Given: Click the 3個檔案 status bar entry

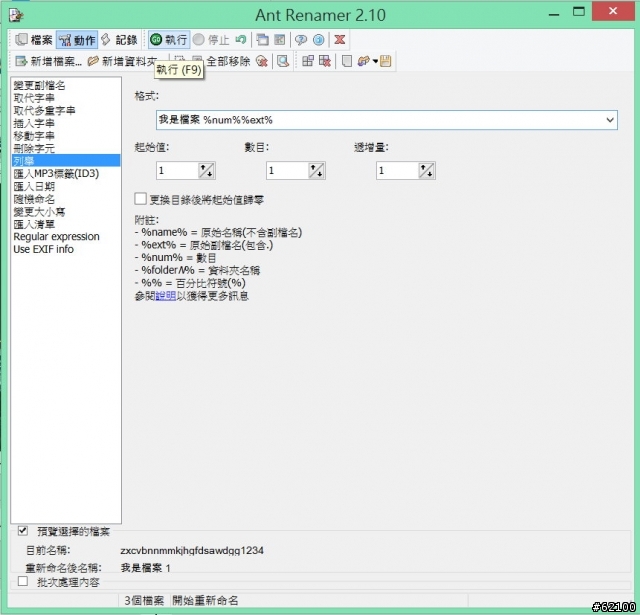Looking at the screenshot, I should pos(144,601).
